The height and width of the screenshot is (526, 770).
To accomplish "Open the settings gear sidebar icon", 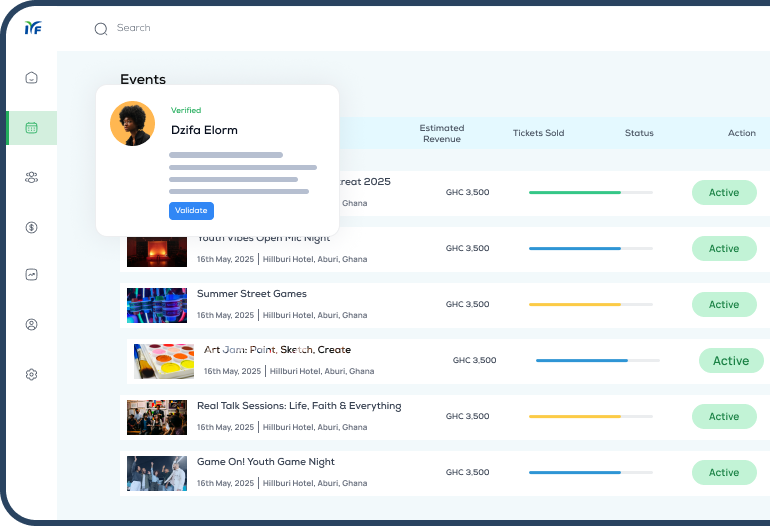I will point(31,375).
